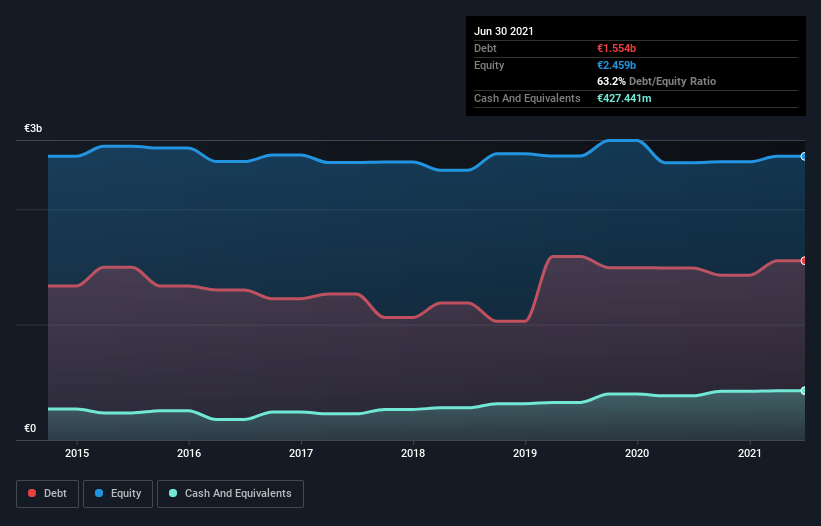
Task: Click the €0 y-axis label
Action: coord(30,428)
